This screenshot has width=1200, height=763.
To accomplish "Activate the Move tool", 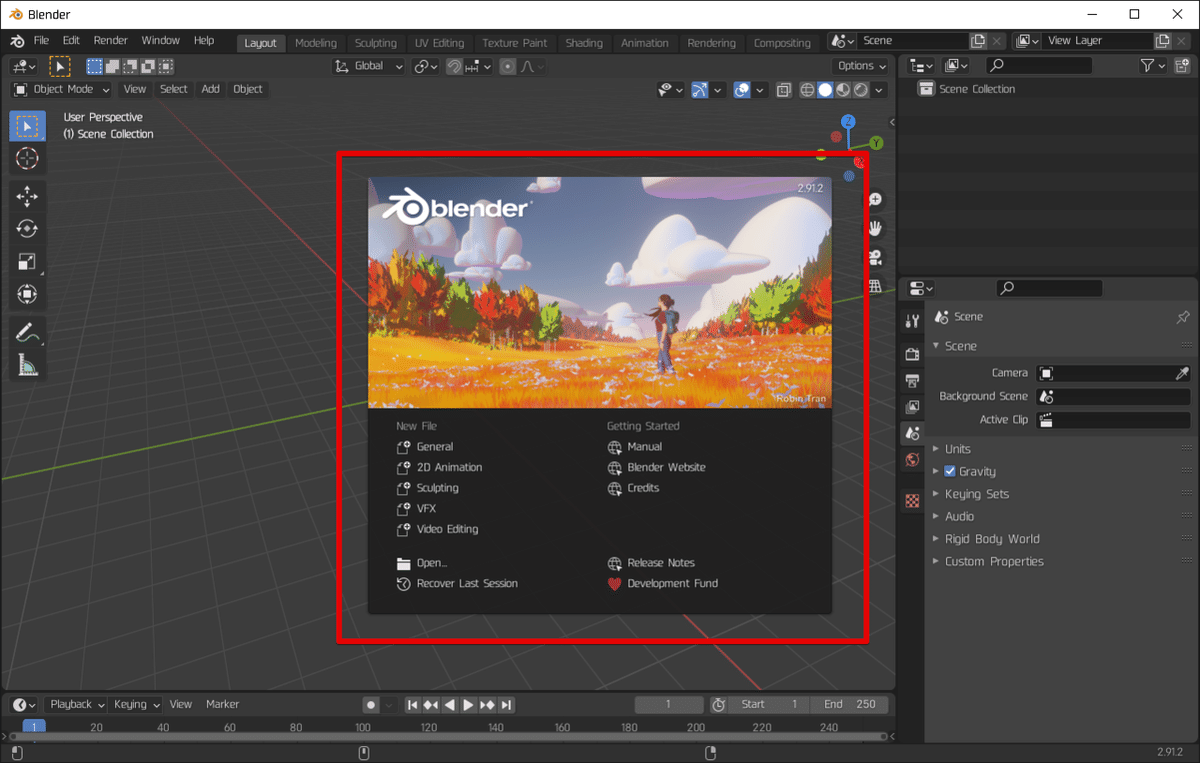I will pos(27,196).
